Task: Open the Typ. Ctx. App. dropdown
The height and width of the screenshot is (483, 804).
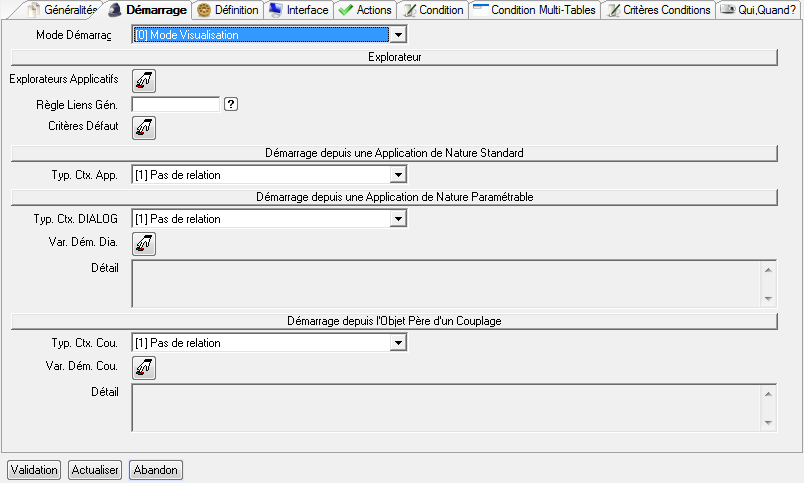Action: pyautogui.click(x=398, y=175)
